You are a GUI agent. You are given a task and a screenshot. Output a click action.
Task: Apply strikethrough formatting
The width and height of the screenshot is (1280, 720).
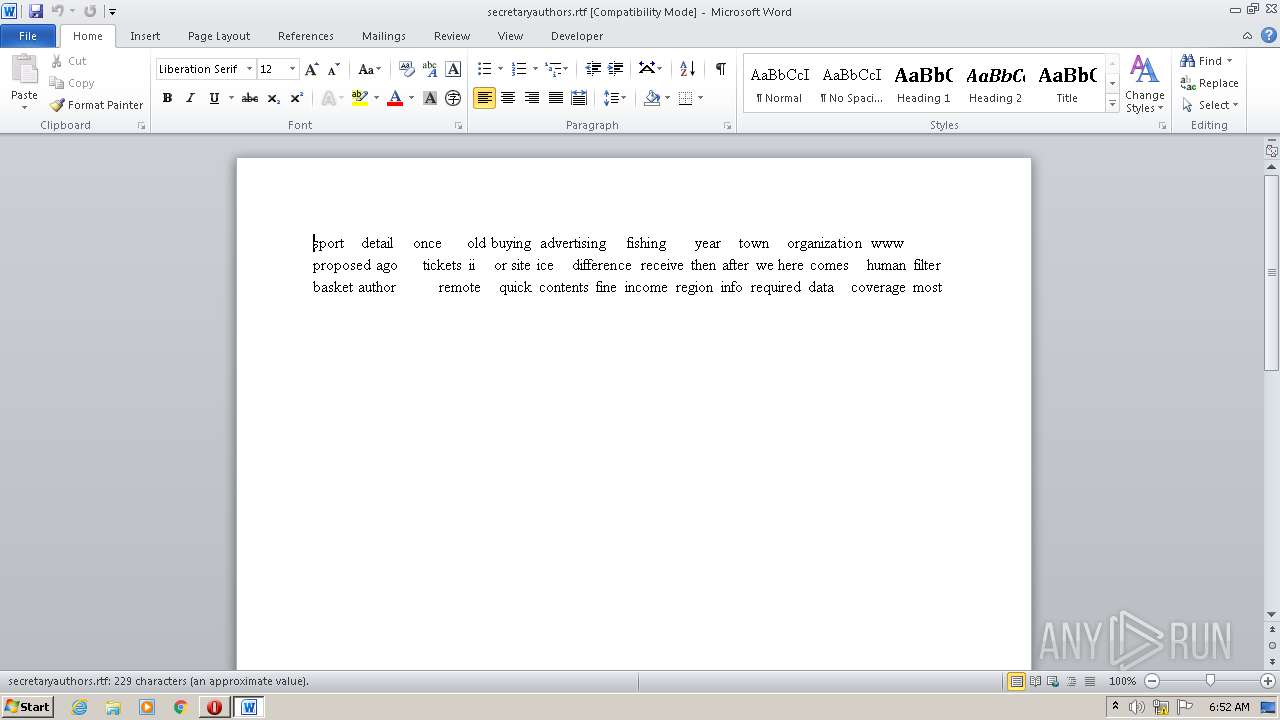(250, 98)
